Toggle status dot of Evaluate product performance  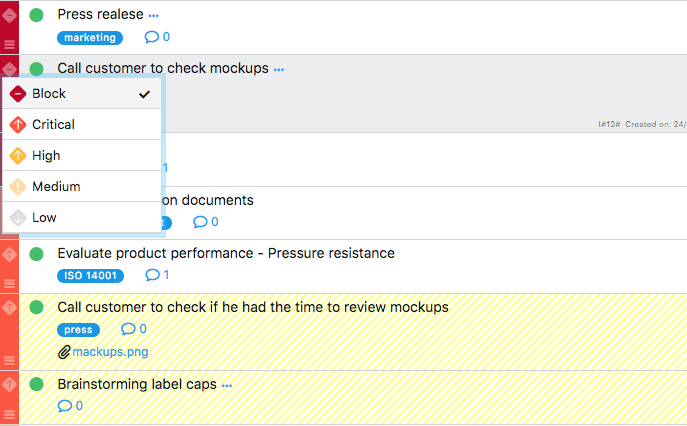(37, 254)
